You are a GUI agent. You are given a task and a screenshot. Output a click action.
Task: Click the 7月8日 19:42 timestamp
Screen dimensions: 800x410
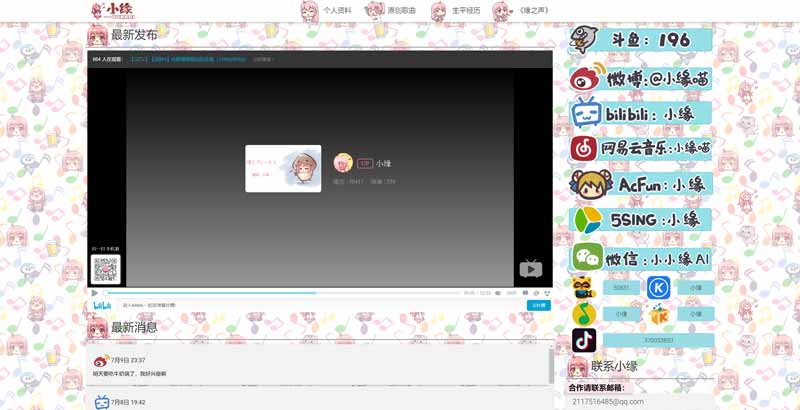coord(129,402)
